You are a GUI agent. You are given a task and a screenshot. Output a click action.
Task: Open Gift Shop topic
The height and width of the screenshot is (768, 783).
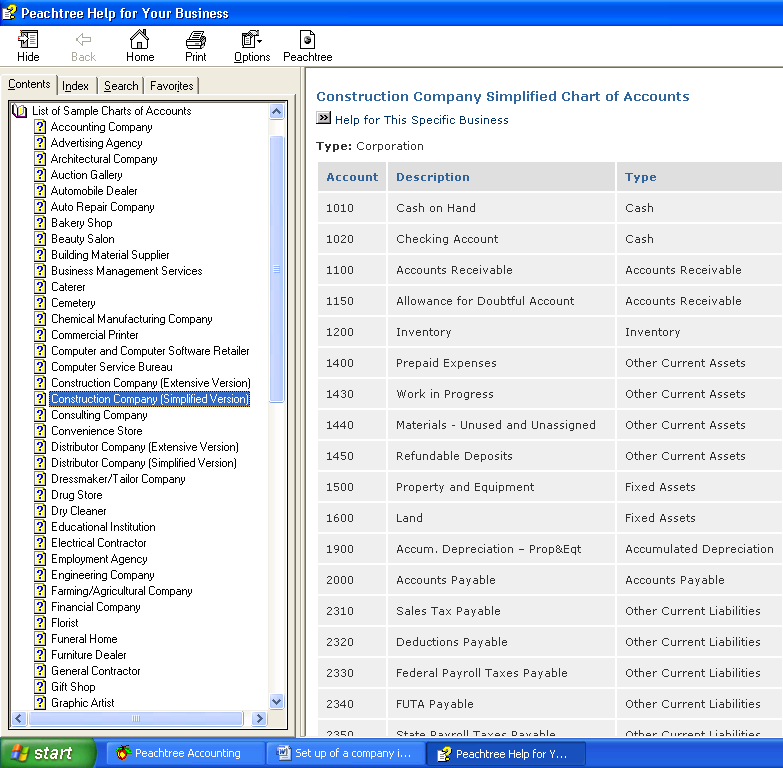[73, 686]
